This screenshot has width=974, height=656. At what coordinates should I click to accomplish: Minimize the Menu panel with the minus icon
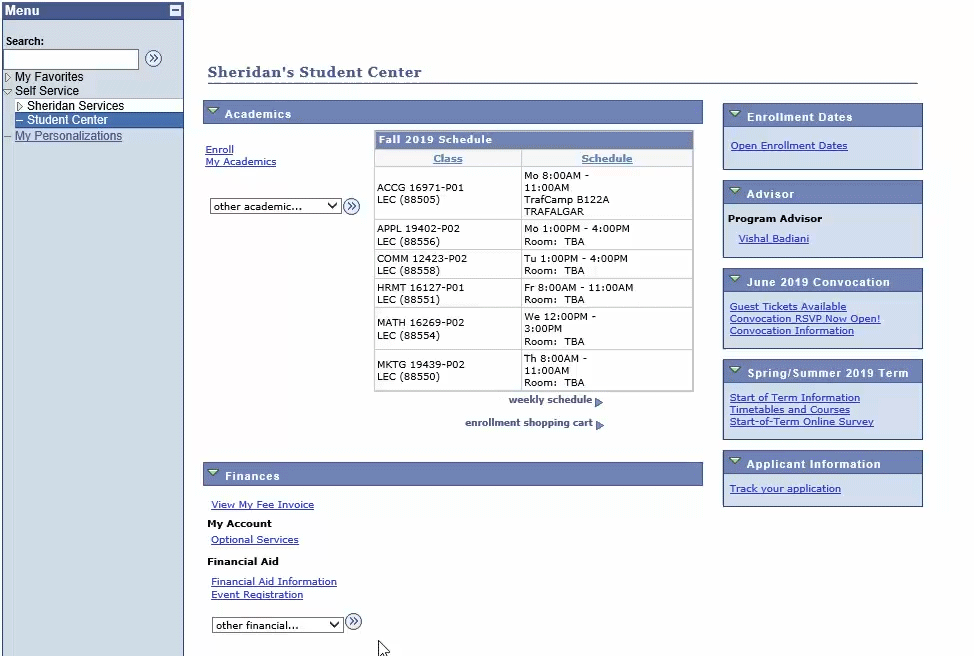coord(175,10)
